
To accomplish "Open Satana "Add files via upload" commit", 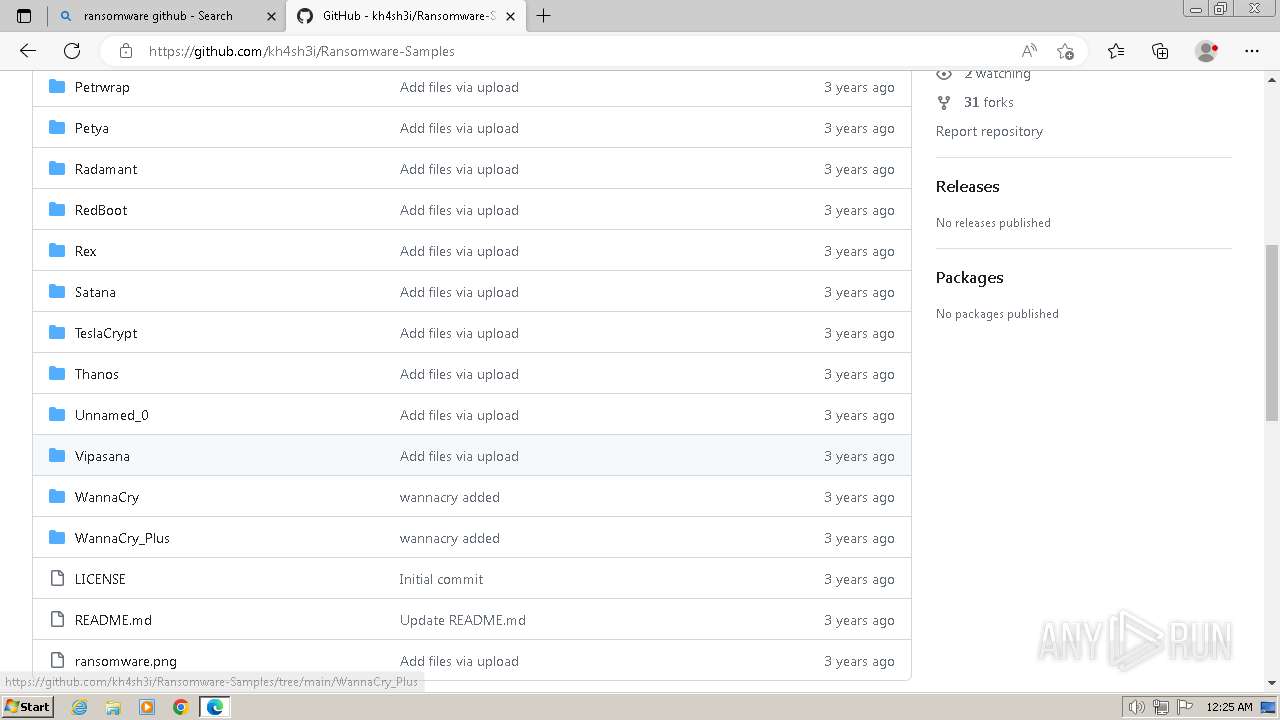I will [x=459, y=292].
